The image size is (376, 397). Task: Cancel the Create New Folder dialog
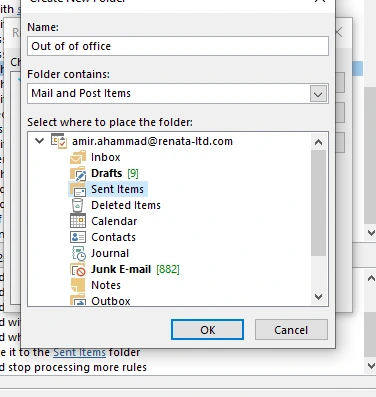tap(291, 330)
